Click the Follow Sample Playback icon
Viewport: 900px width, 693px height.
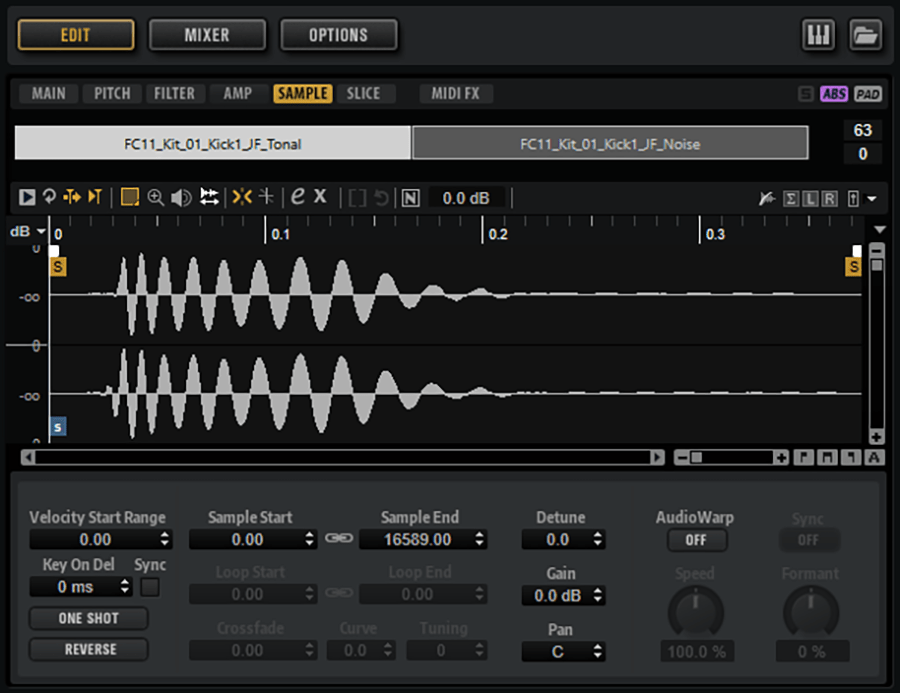(x=95, y=197)
